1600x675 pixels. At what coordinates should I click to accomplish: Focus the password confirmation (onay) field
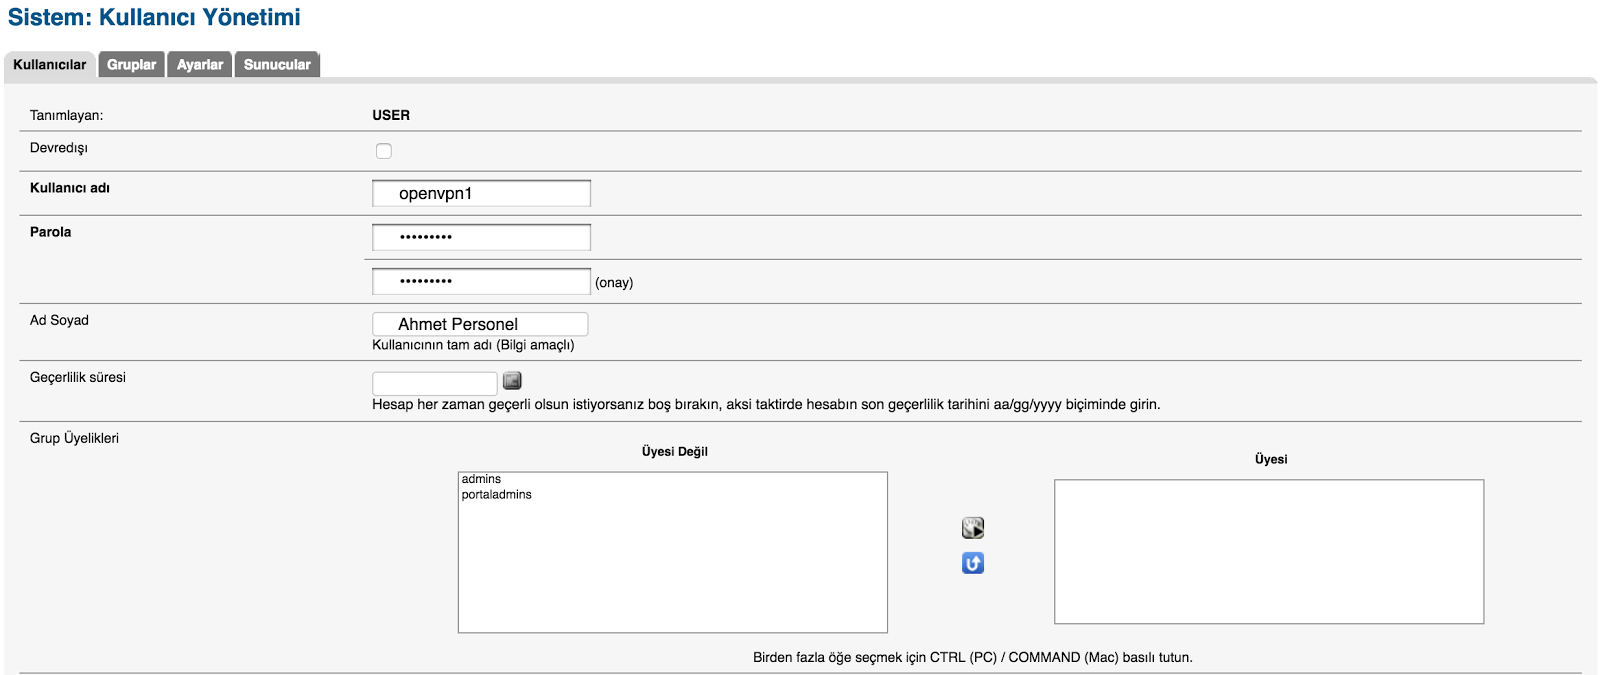pyautogui.click(x=481, y=281)
